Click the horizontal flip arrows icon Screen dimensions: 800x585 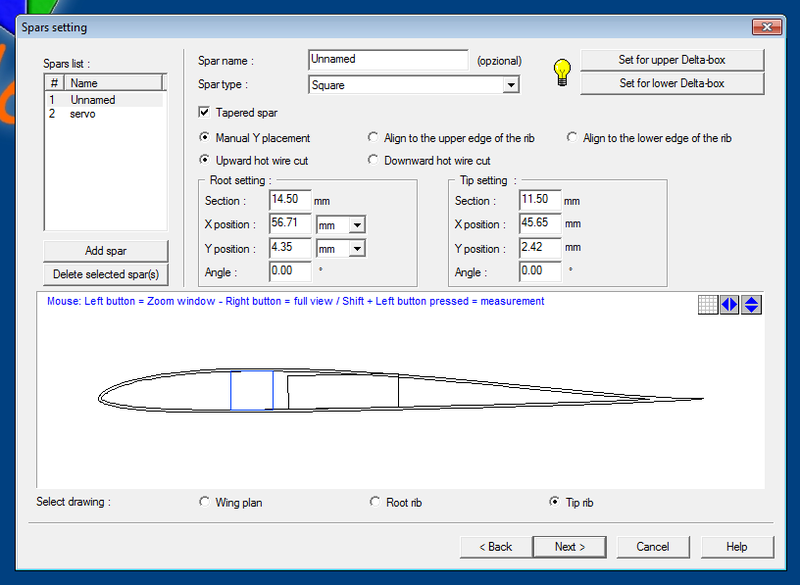[x=729, y=305]
